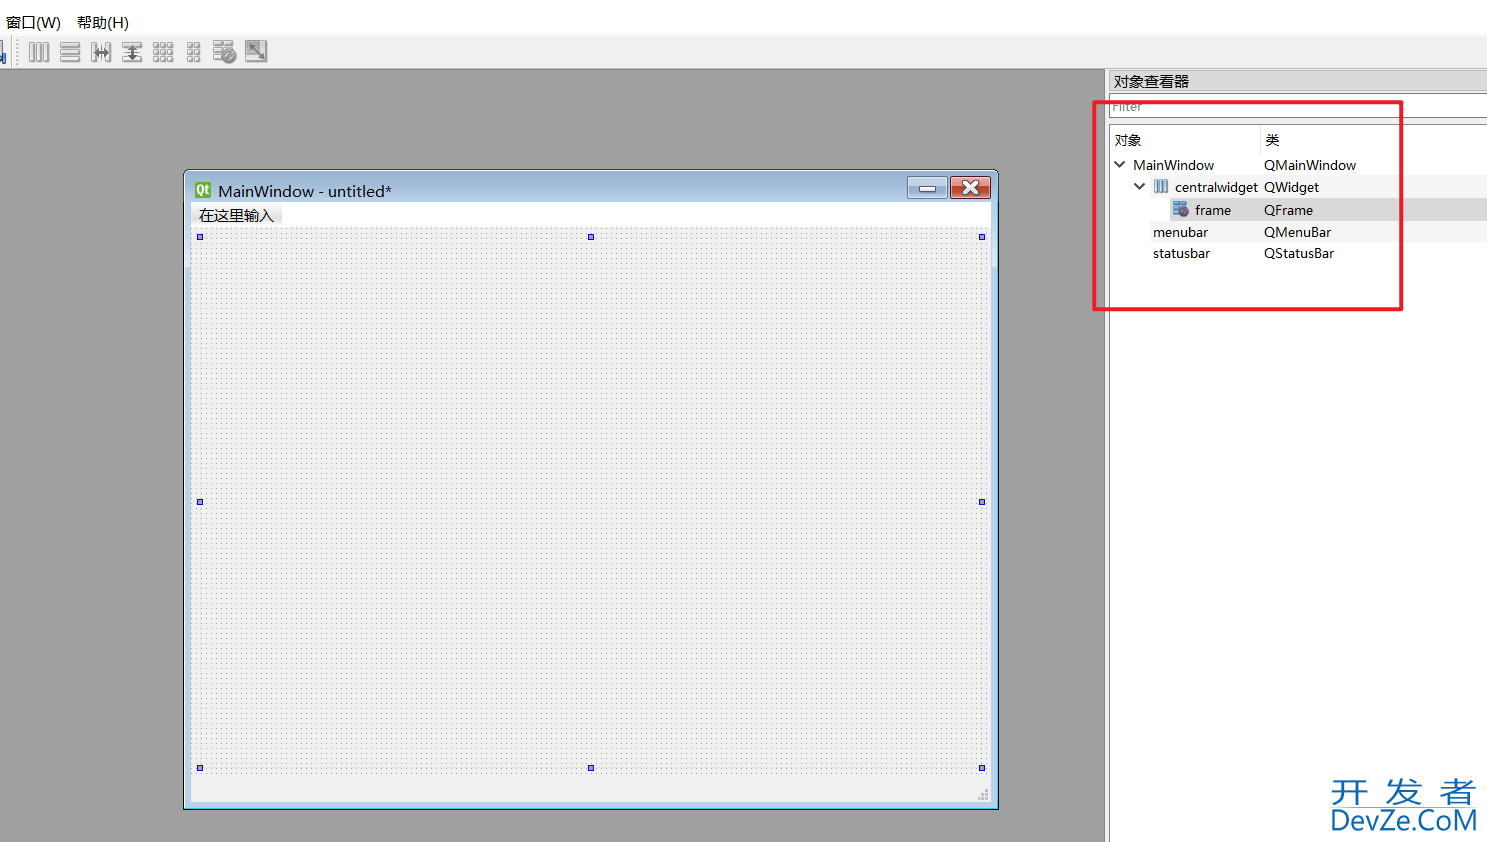The height and width of the screenshot is (842, 1487).
Task: Open the 帮助(H) menu
Action: point(103,22)
